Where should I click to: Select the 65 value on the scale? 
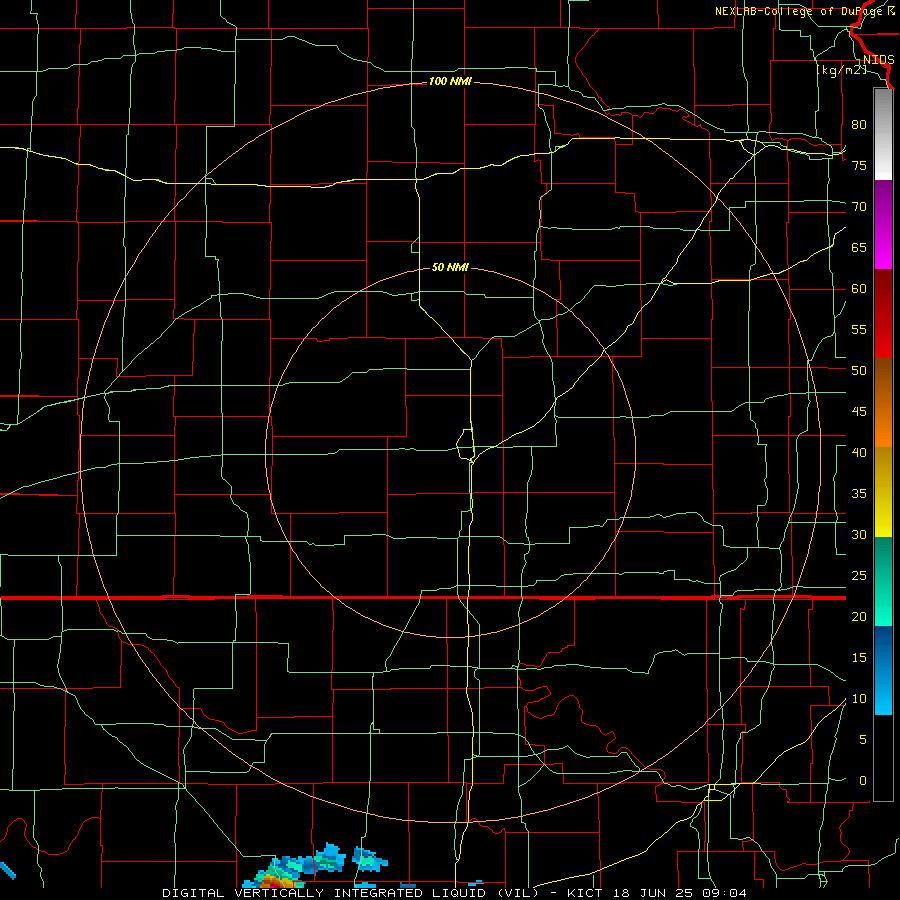859,247
